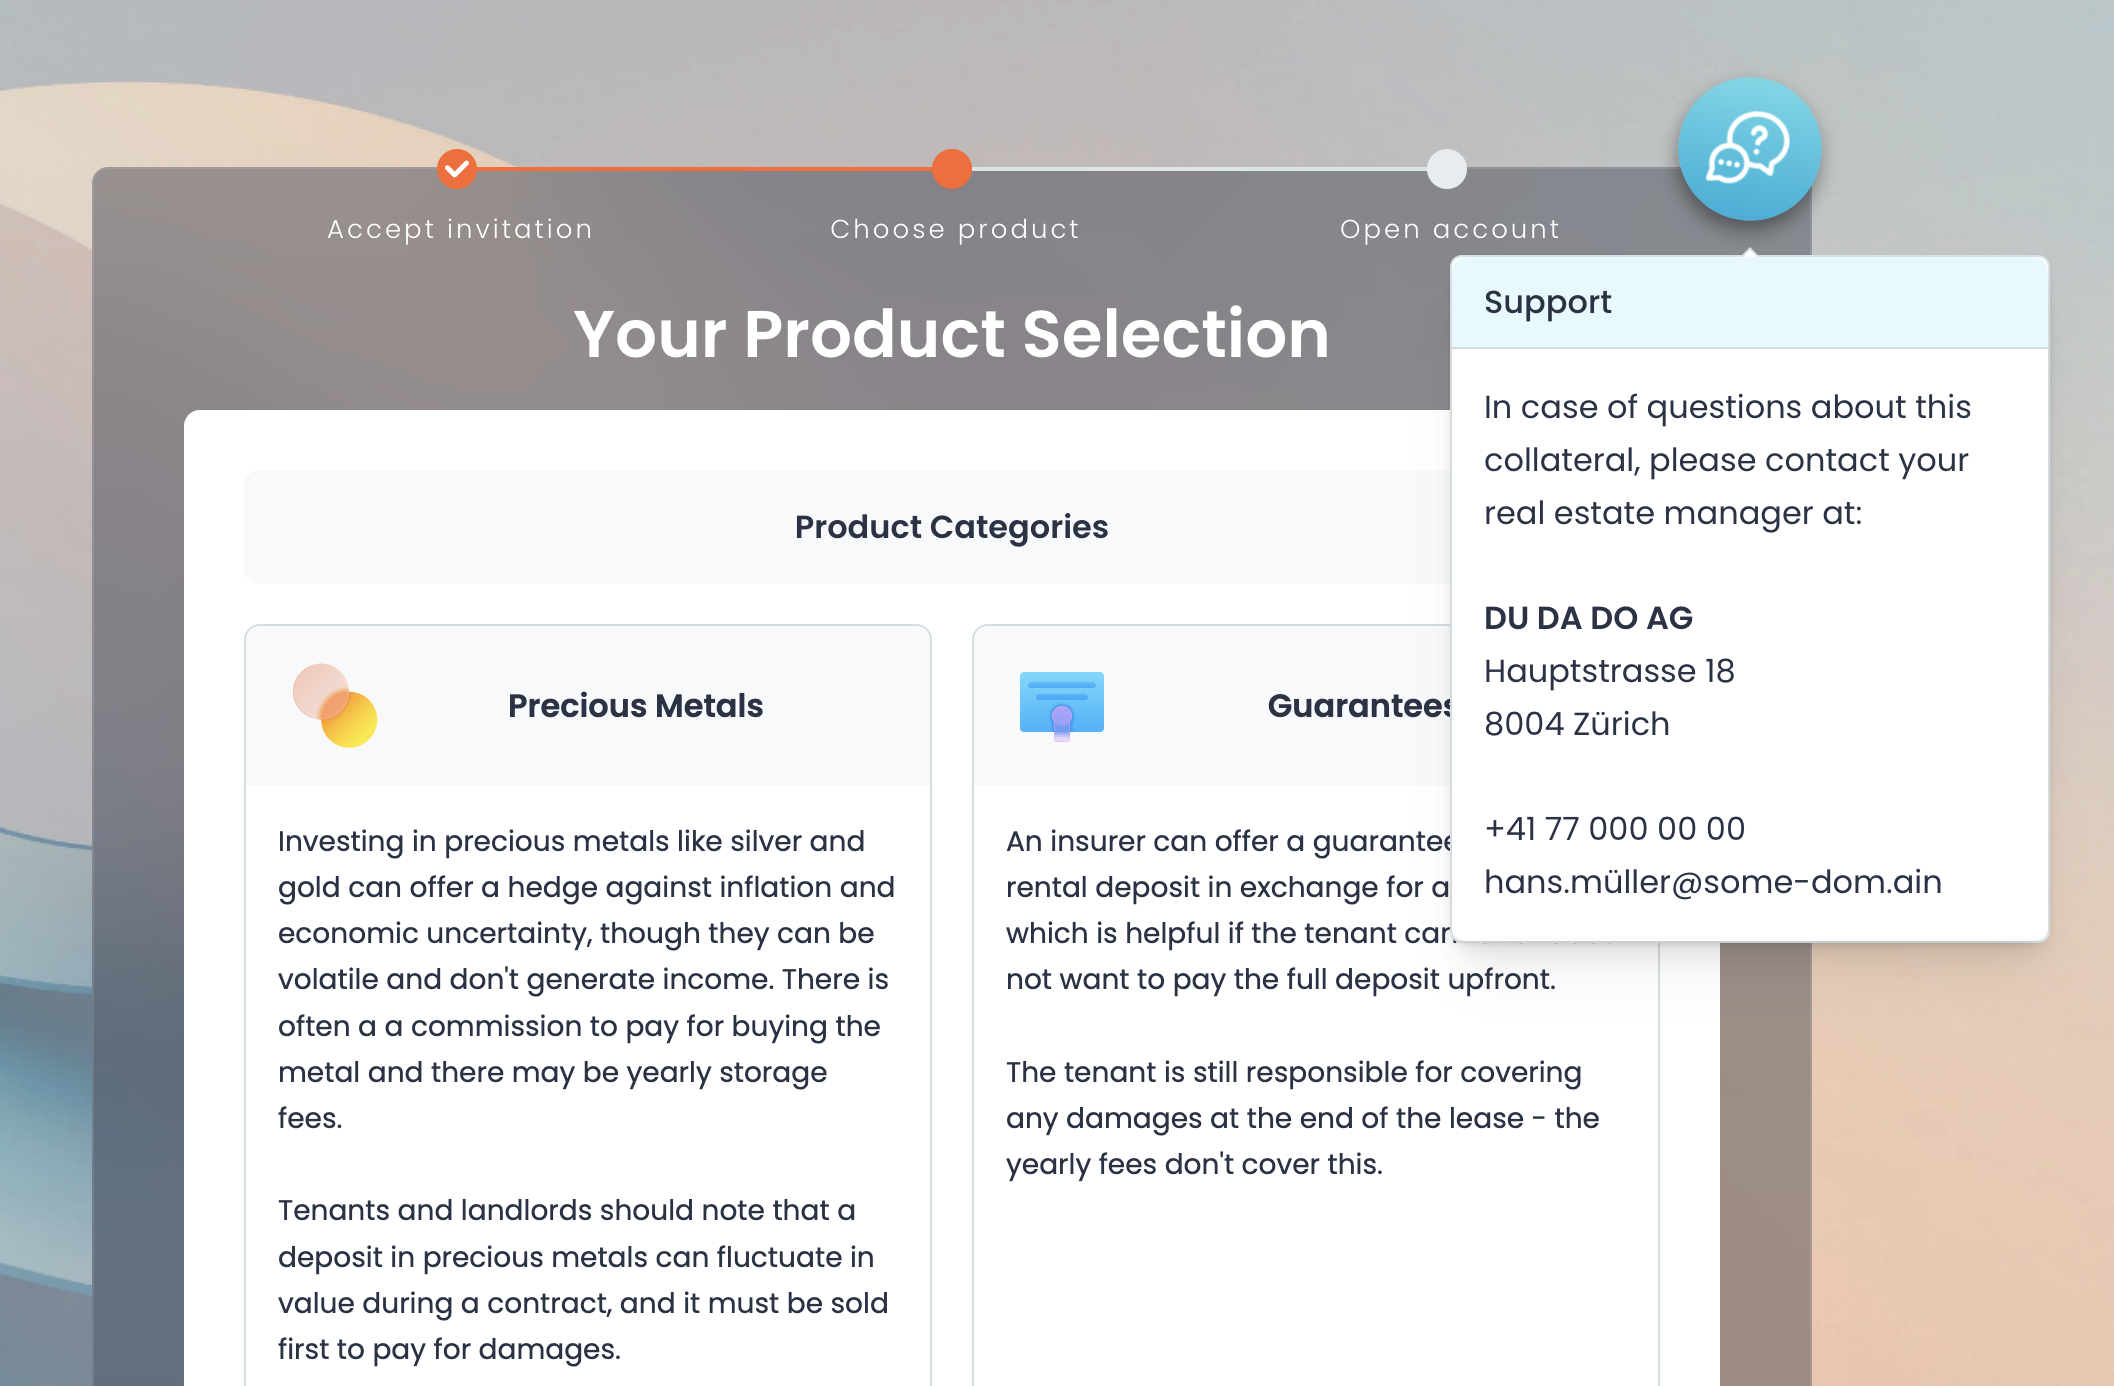
Task: Click the Precious Metals category icon
Action: click(x=336, y=706)
